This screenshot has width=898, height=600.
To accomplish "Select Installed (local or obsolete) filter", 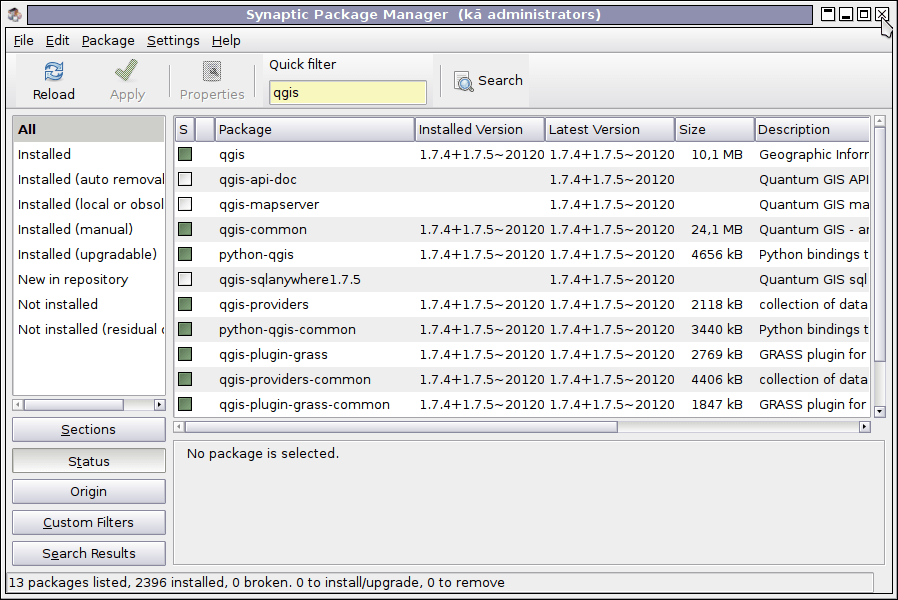I will (89, 204).
